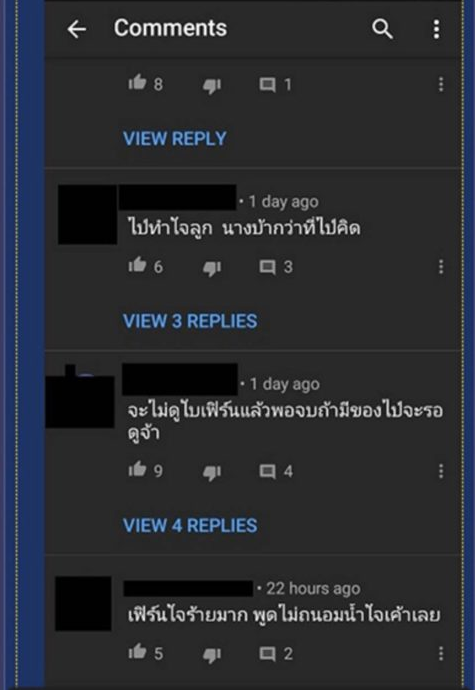Open reply icon showing 2 replies
Image resolution: width=475 pixels, height=690 pixels.
(x=267, y=654)
